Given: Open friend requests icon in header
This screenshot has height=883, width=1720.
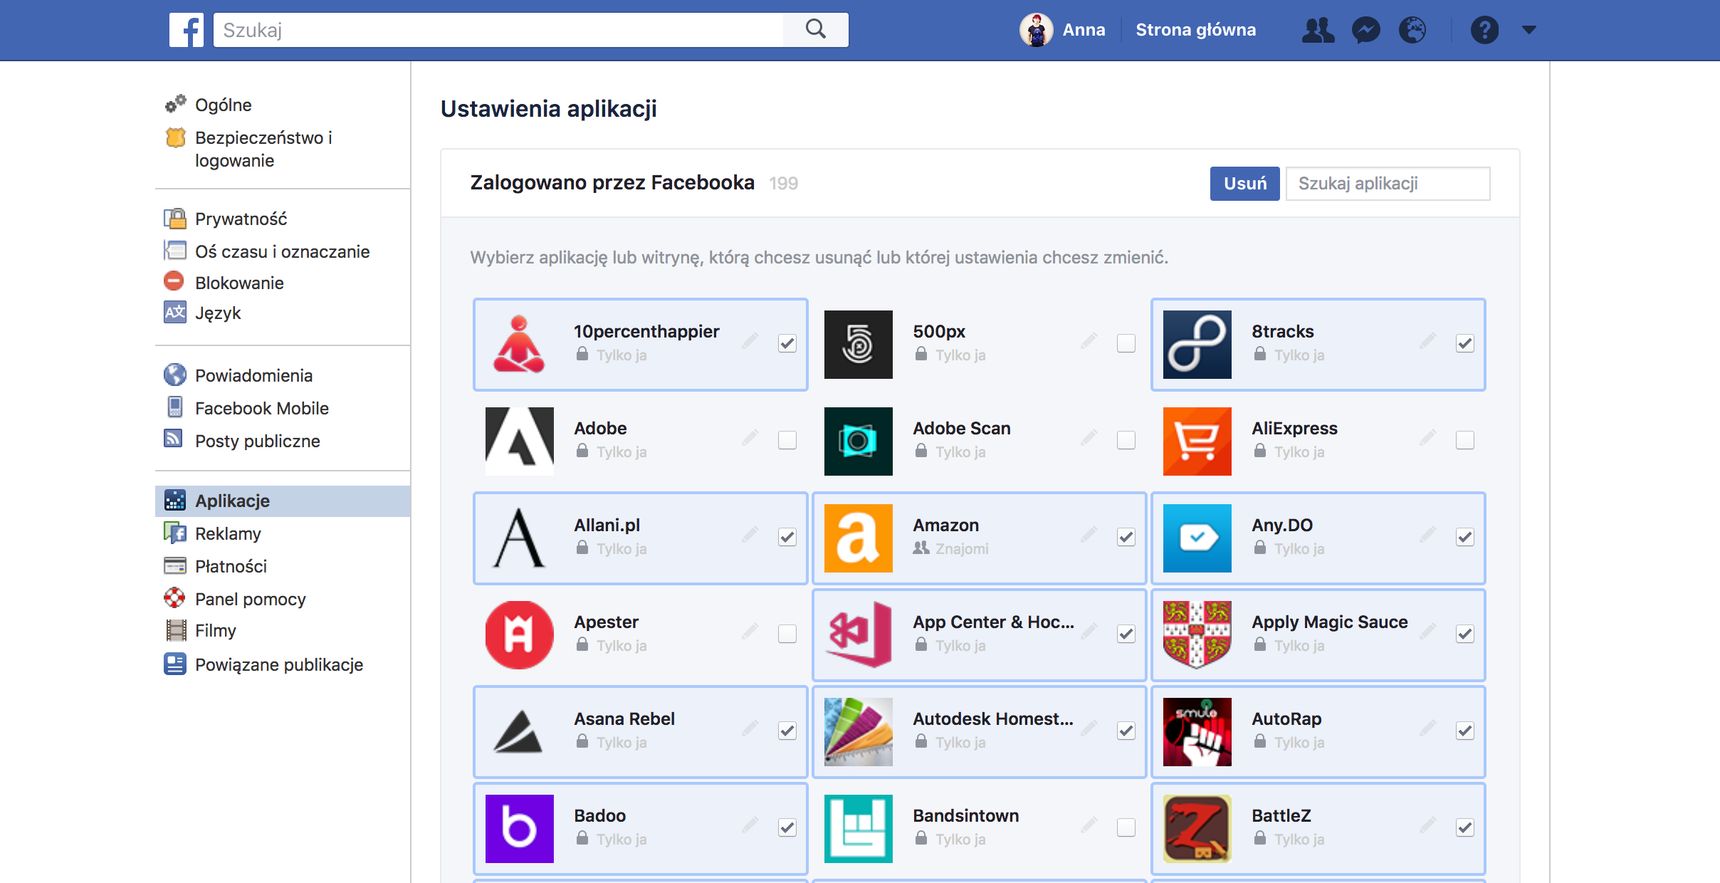Looking at the screenshot, I should [x=1318, y=30].
